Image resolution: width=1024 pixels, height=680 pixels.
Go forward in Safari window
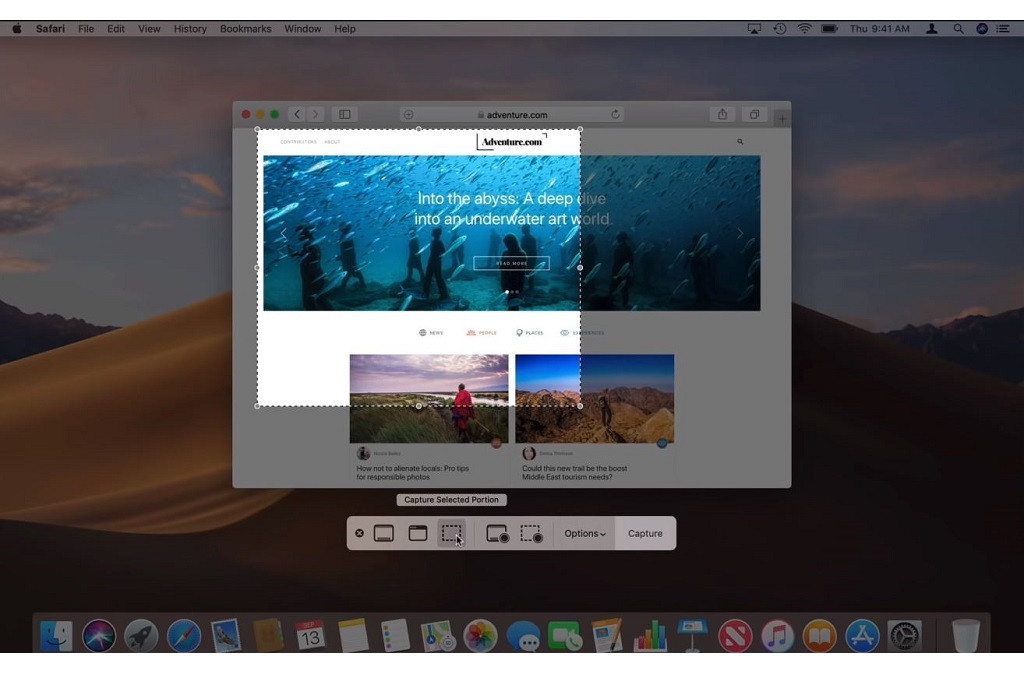315,114
